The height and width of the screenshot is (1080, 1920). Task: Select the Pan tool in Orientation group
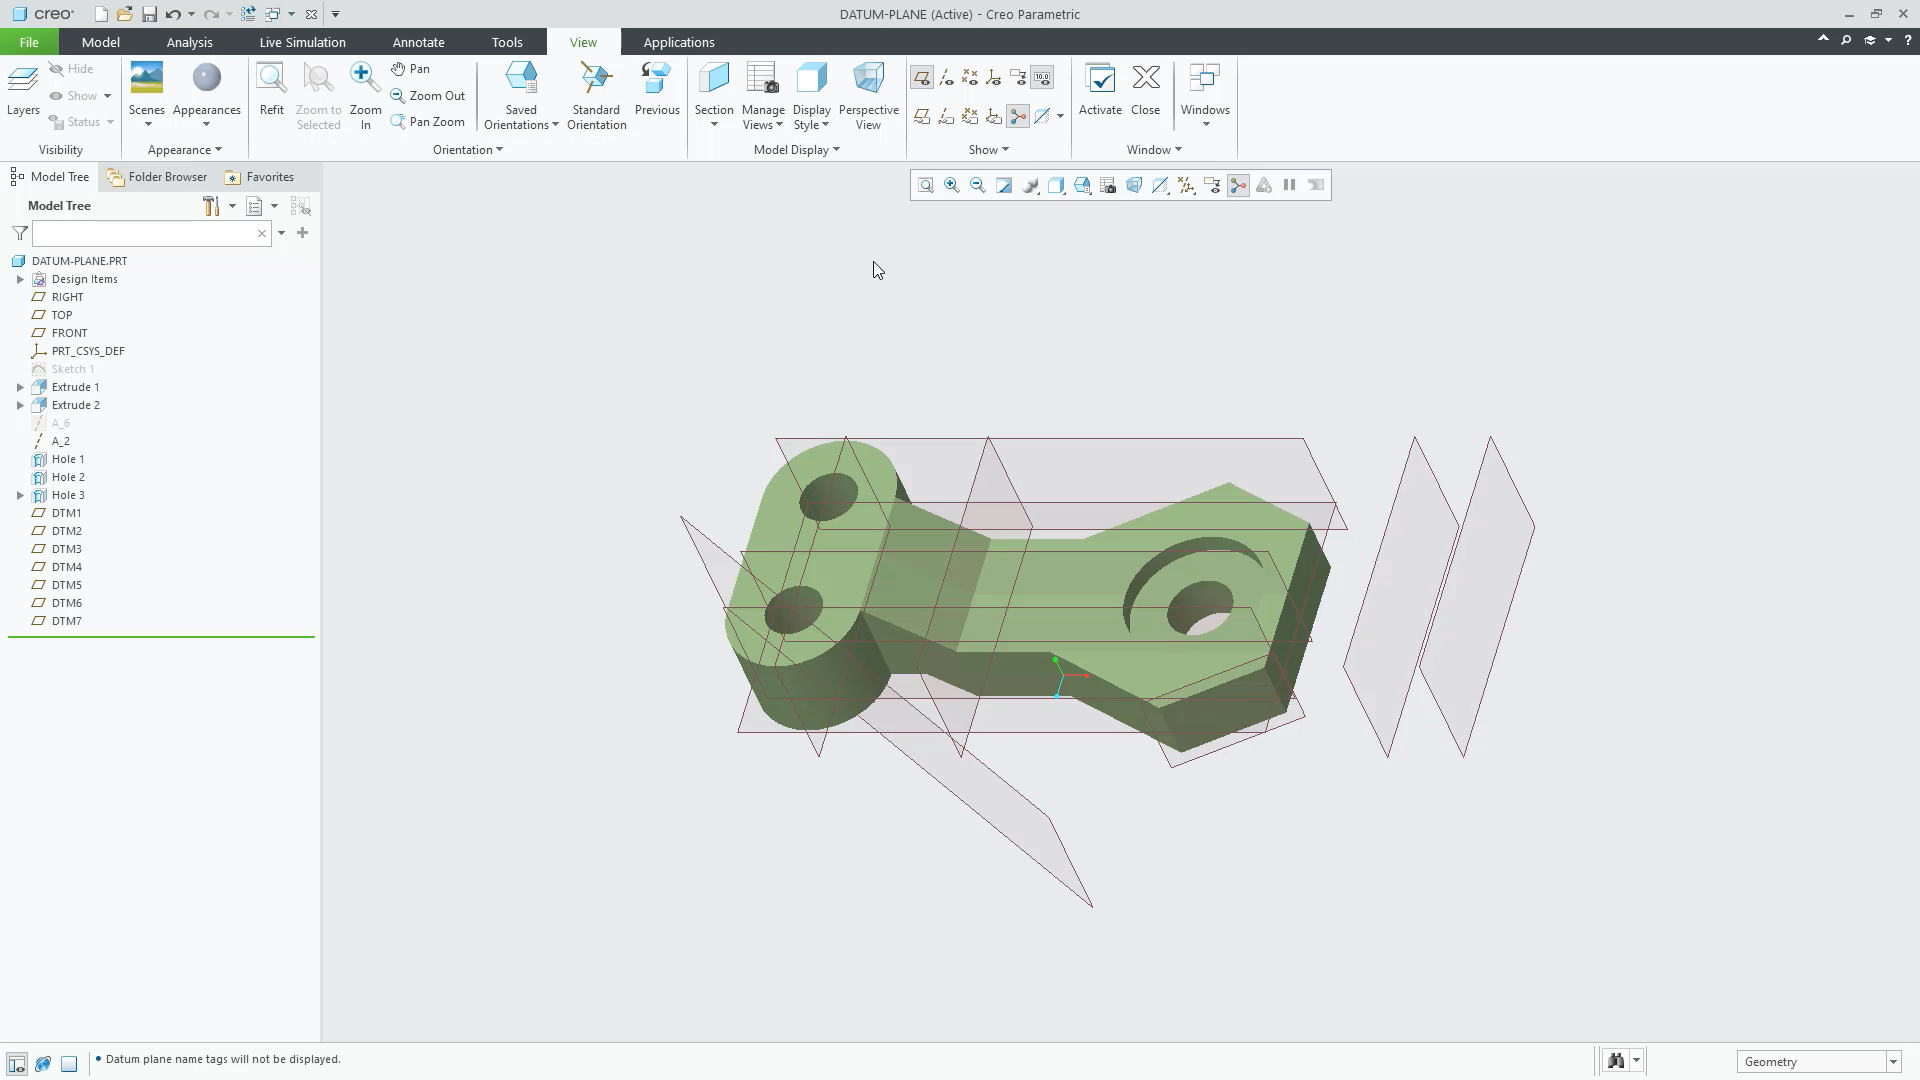click(x=411, y=68)
